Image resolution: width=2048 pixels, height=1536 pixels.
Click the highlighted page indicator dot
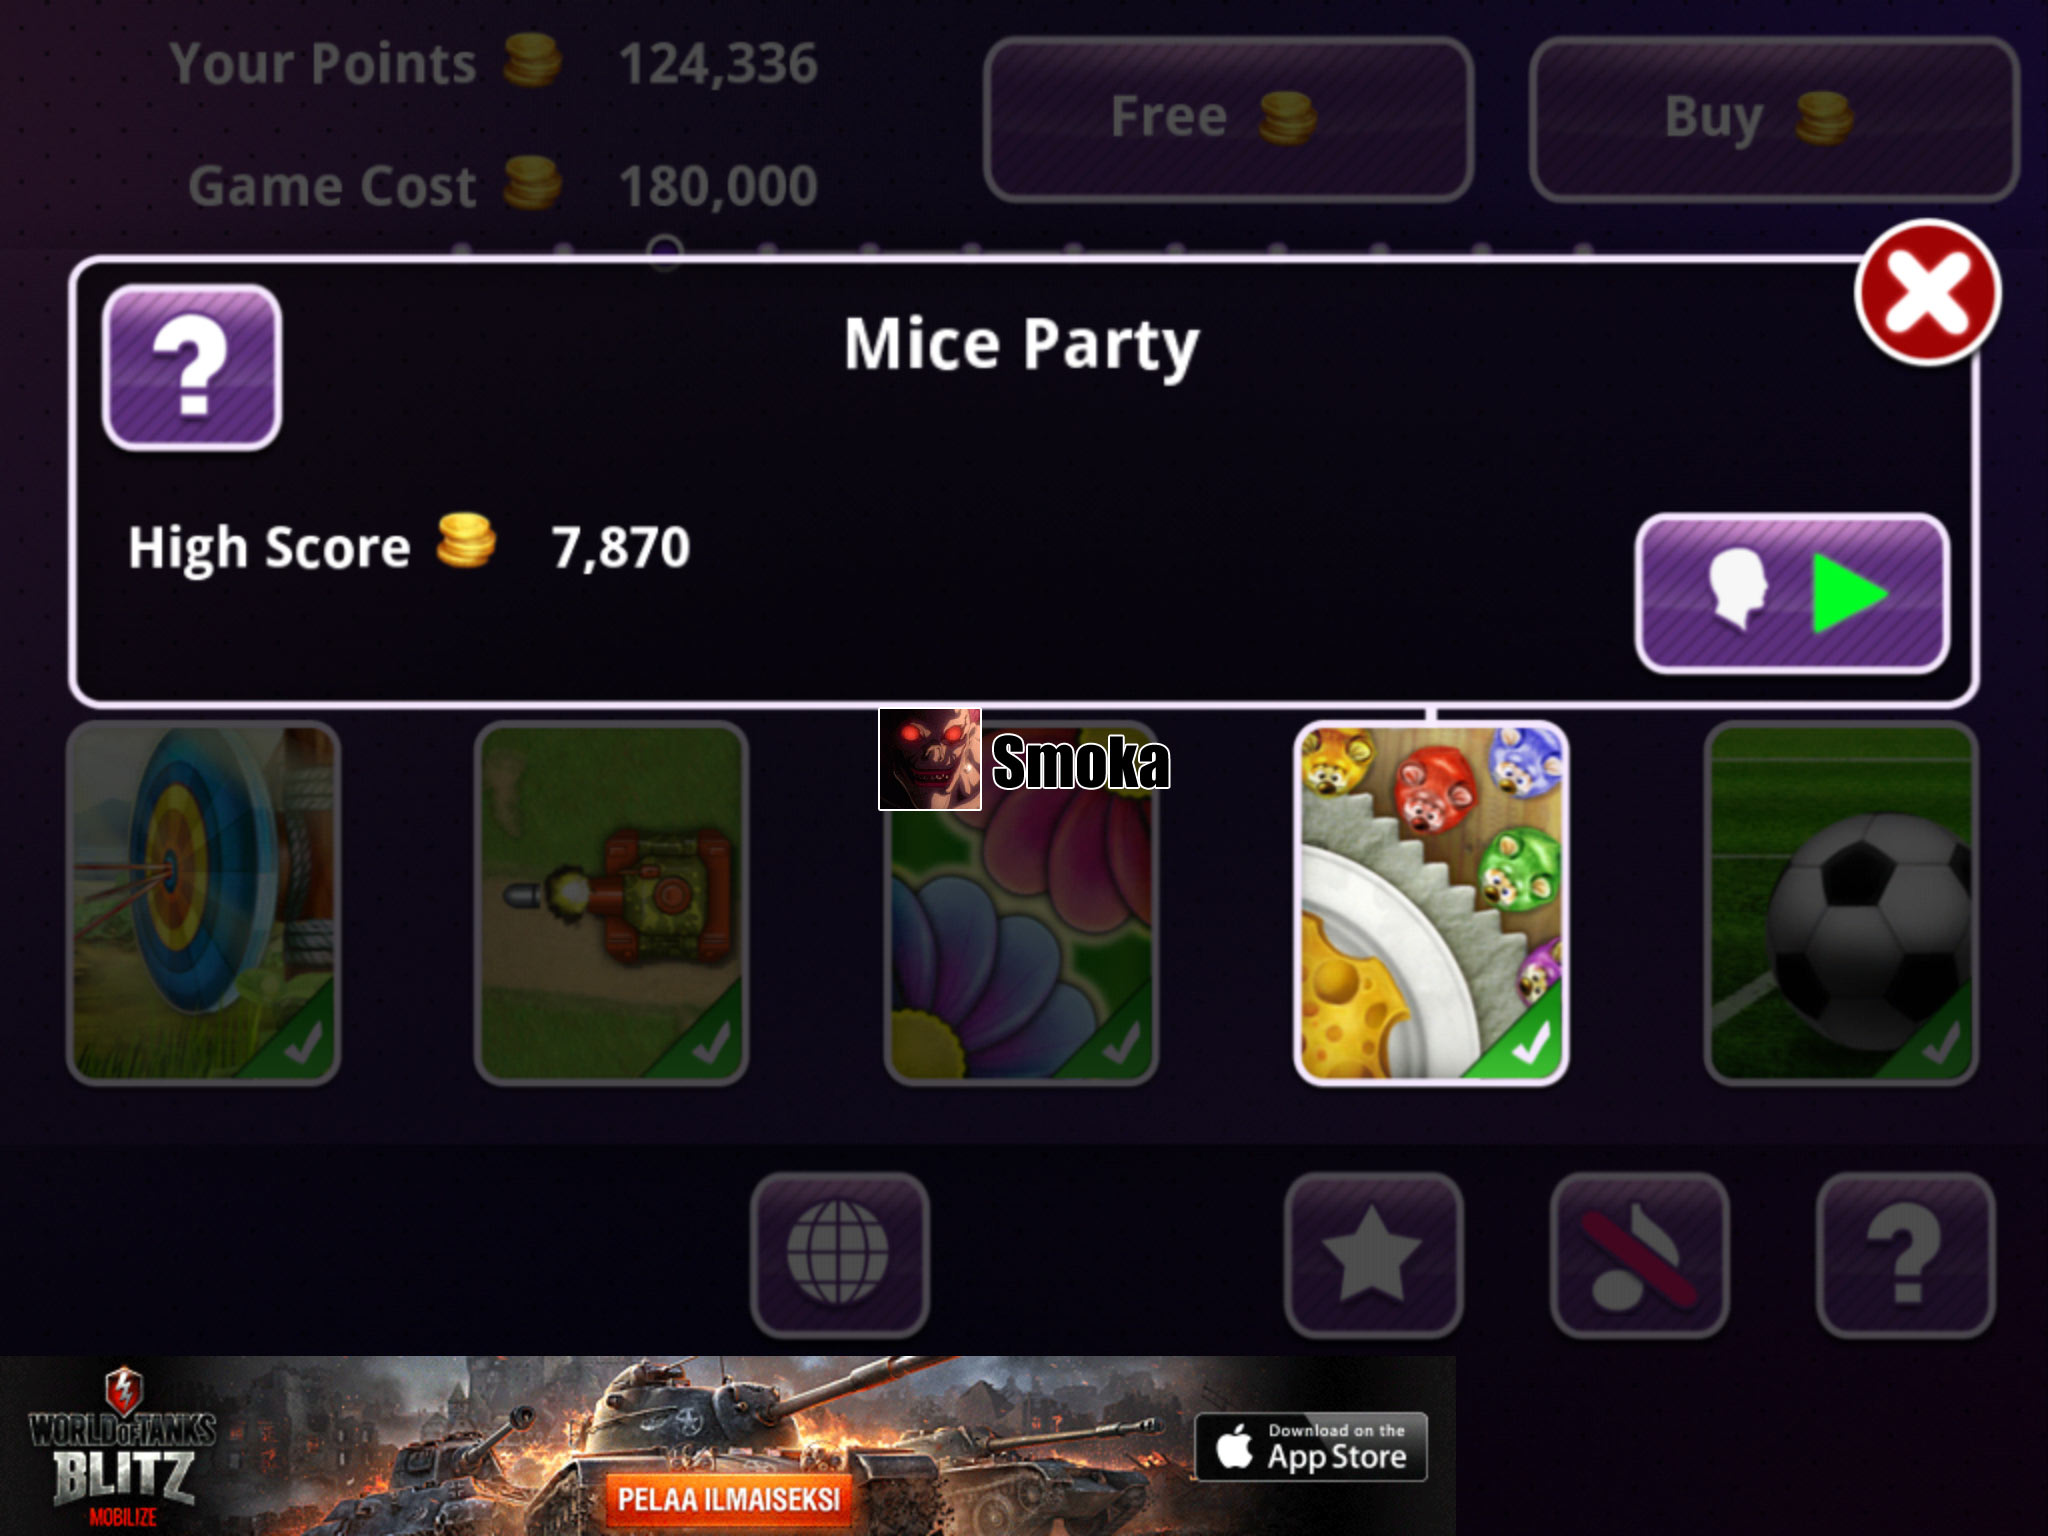(665, 252)
